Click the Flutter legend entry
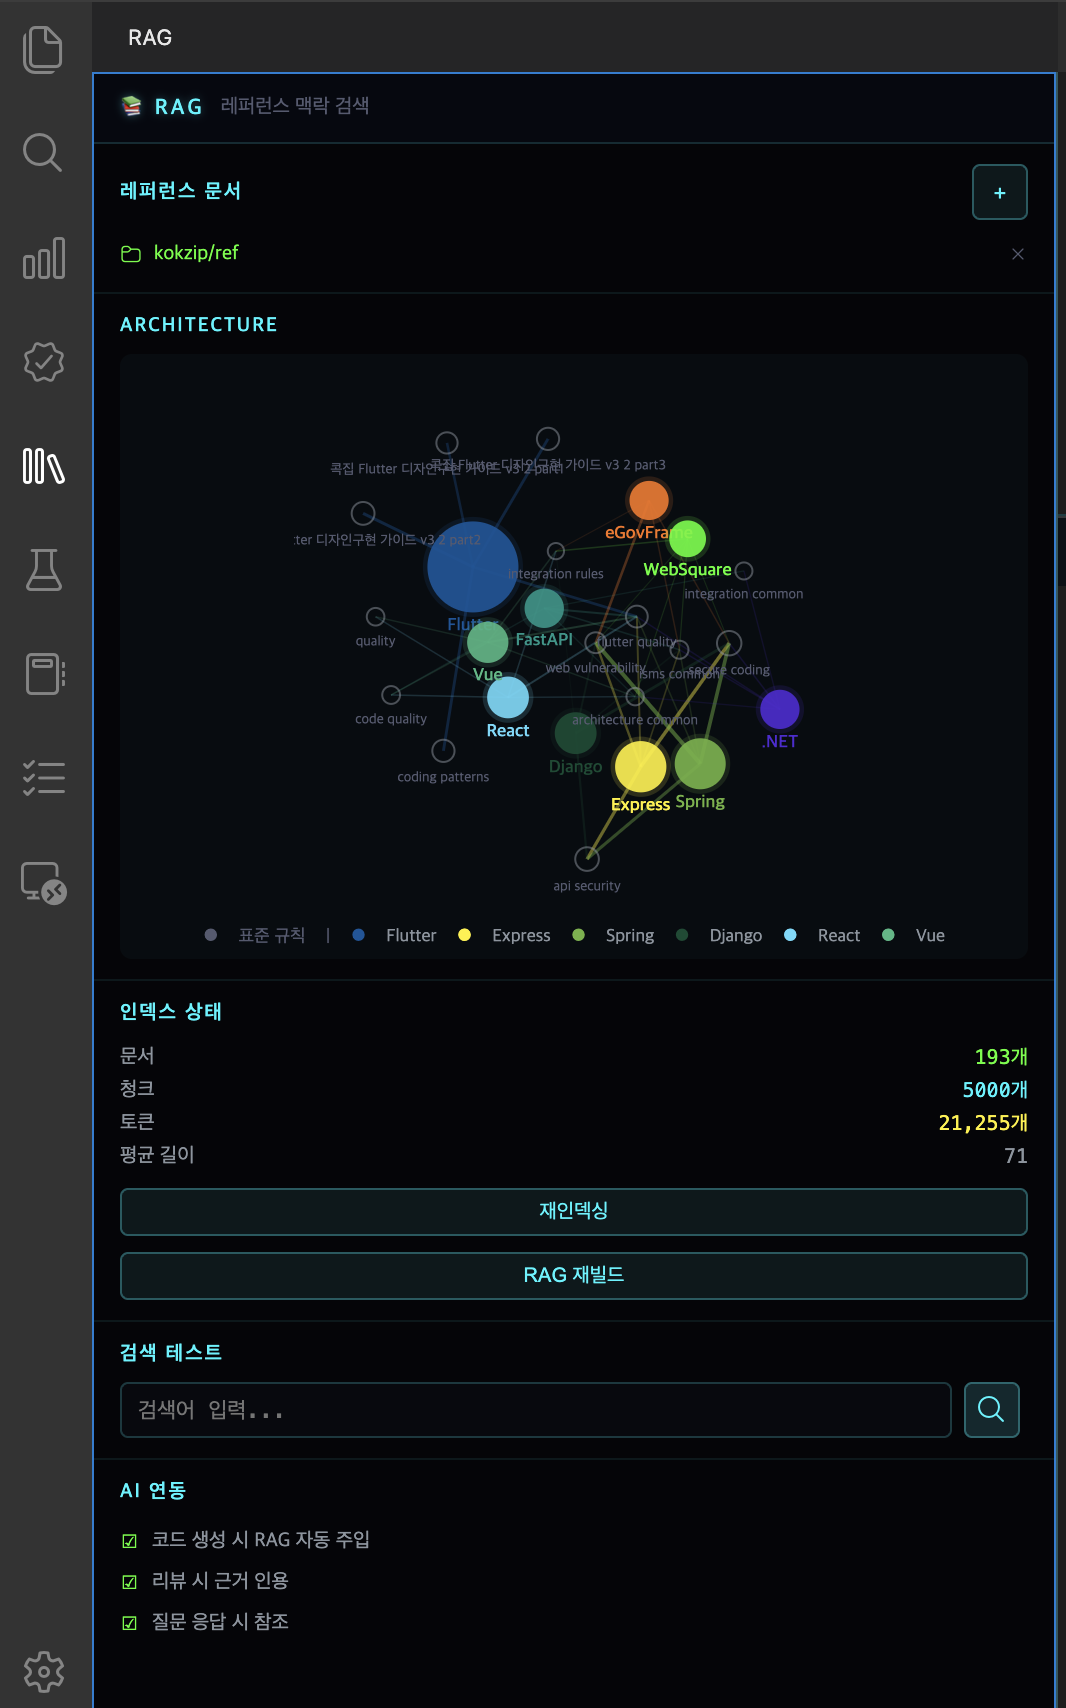 [x=395, y=935]
